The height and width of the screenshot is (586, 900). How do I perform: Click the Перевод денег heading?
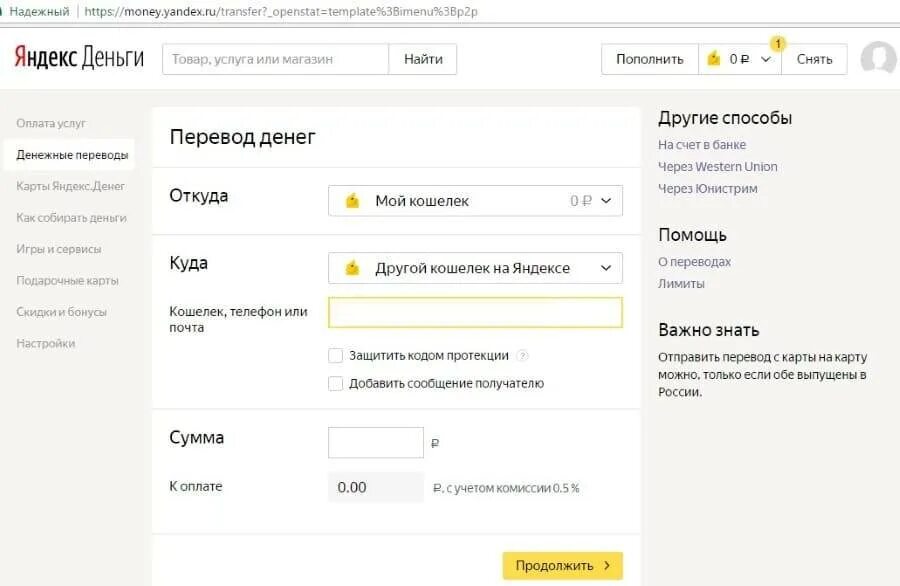(x=242, y=137)
